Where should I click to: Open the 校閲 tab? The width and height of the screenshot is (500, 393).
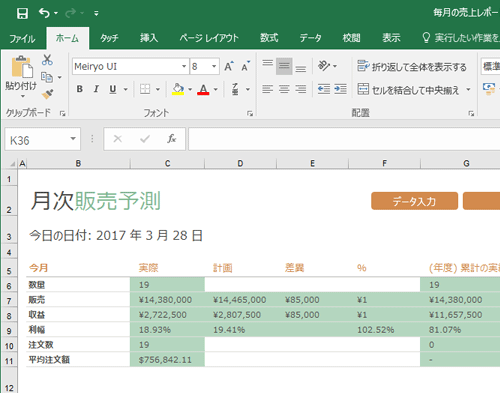pyautogui.click(x=351, y=38)
